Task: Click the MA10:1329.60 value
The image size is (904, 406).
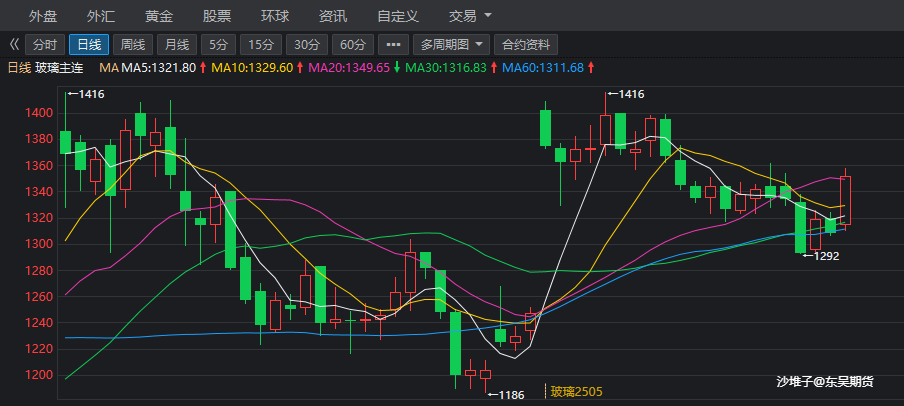Action: [x=253, y=68]
